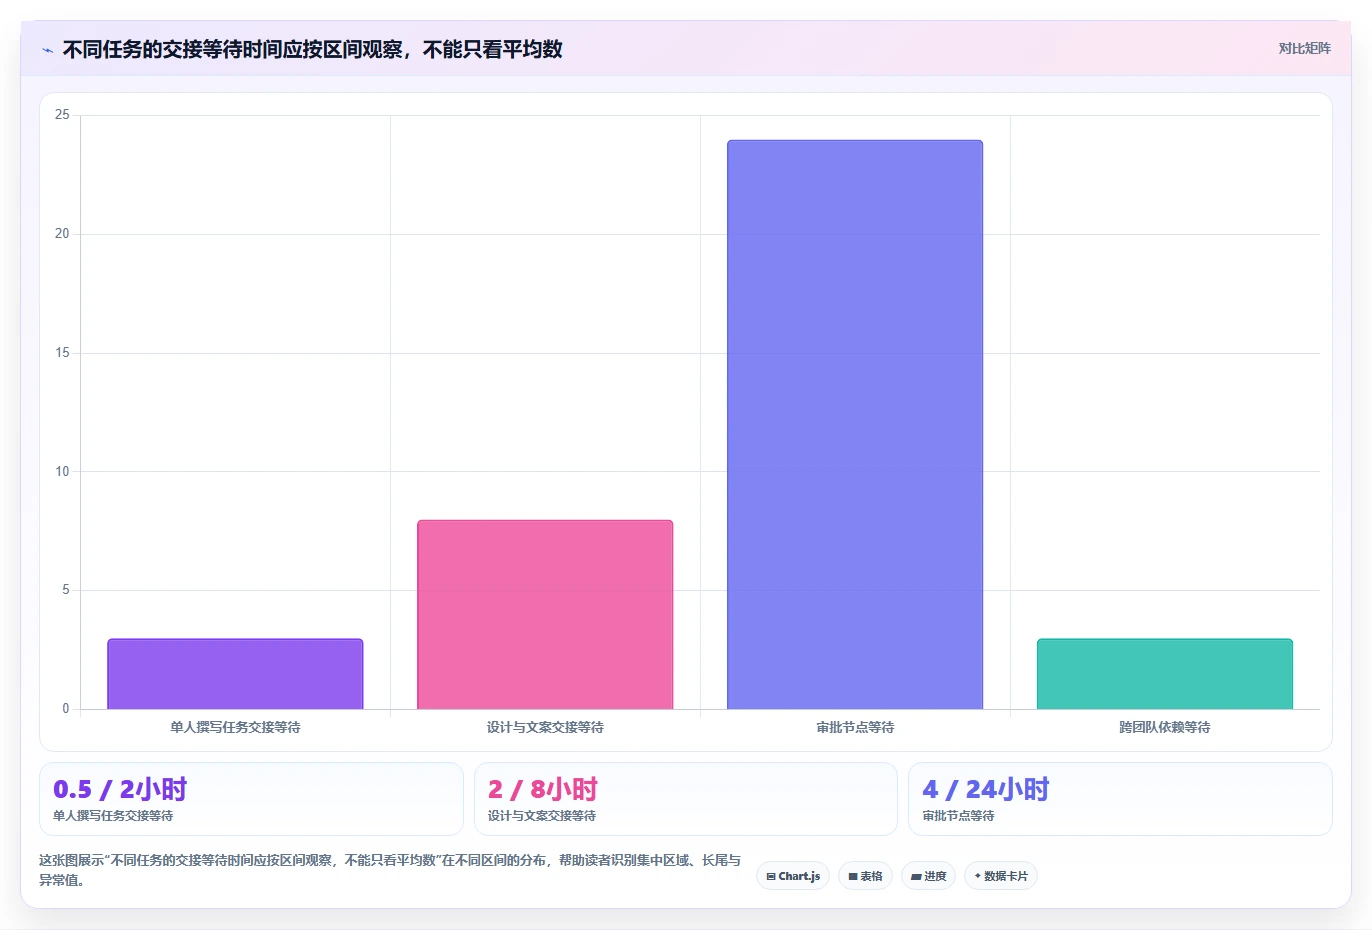Image resolution: width=1372 pixels, height=930 pixels.
Task: Click the y-axis value 15
Action: pyautogui.click(x=62, y=353)
